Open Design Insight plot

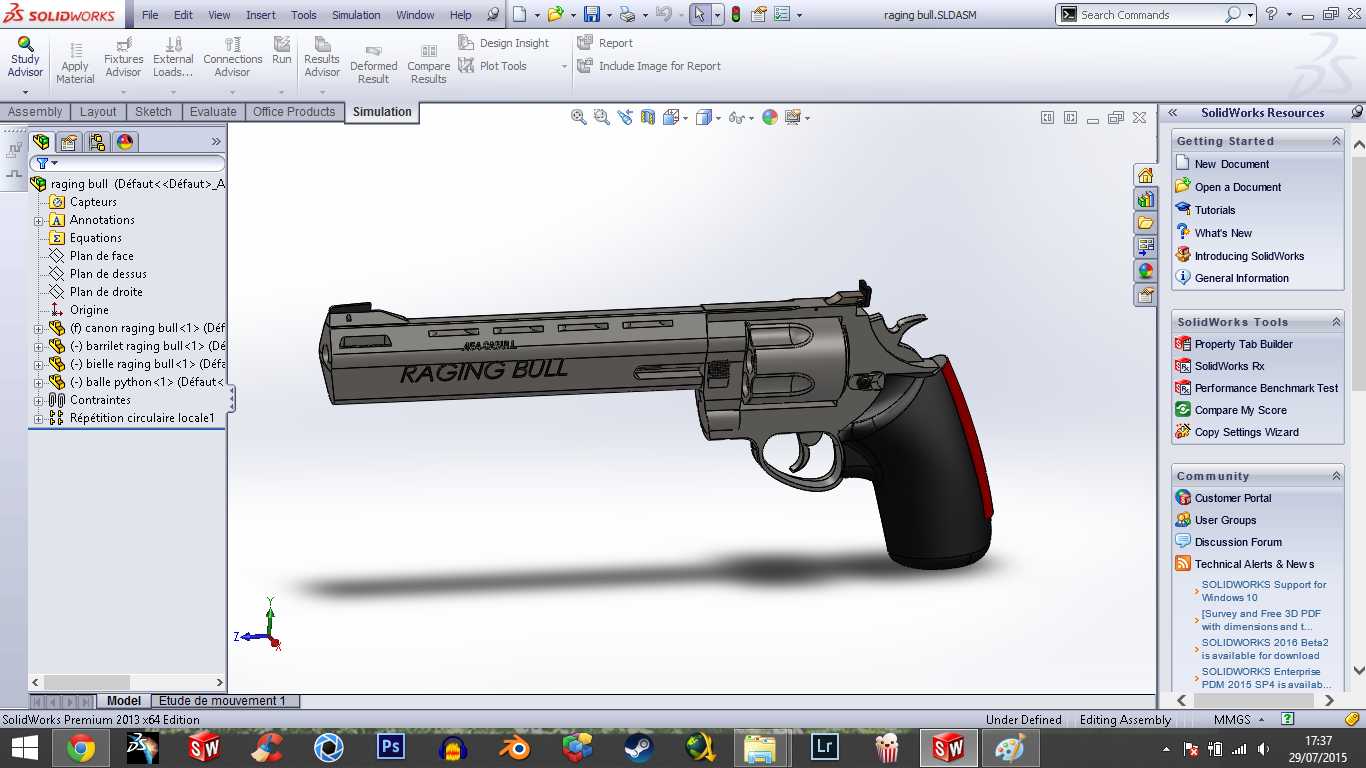(504, 43)
